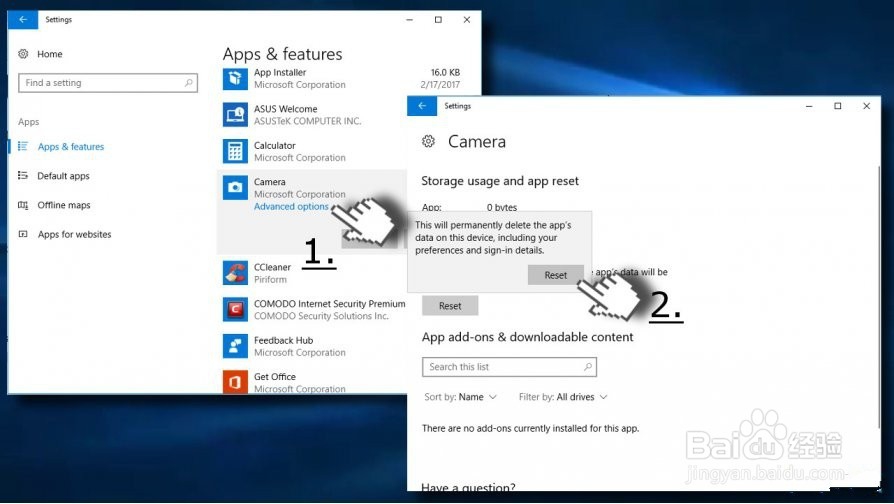Click the Reset button below the popup
Image resolution: width=894 pixels, height=504 pixels.
click(450, 306)
